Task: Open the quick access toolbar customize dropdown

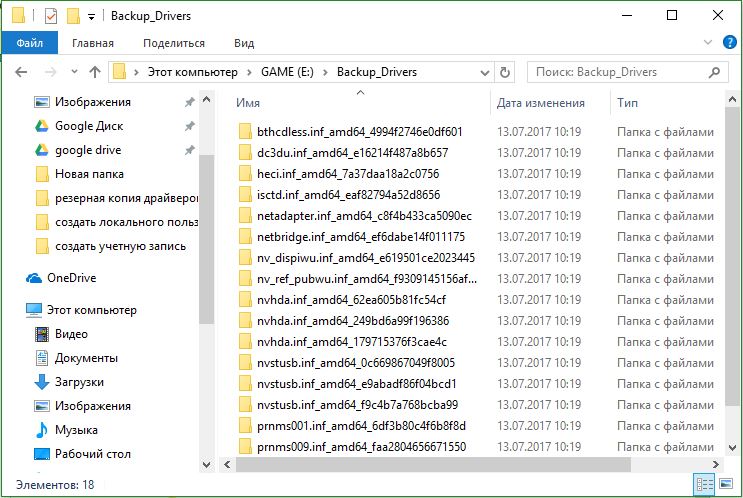Action: pyautogui.click(x=91, y=17)
